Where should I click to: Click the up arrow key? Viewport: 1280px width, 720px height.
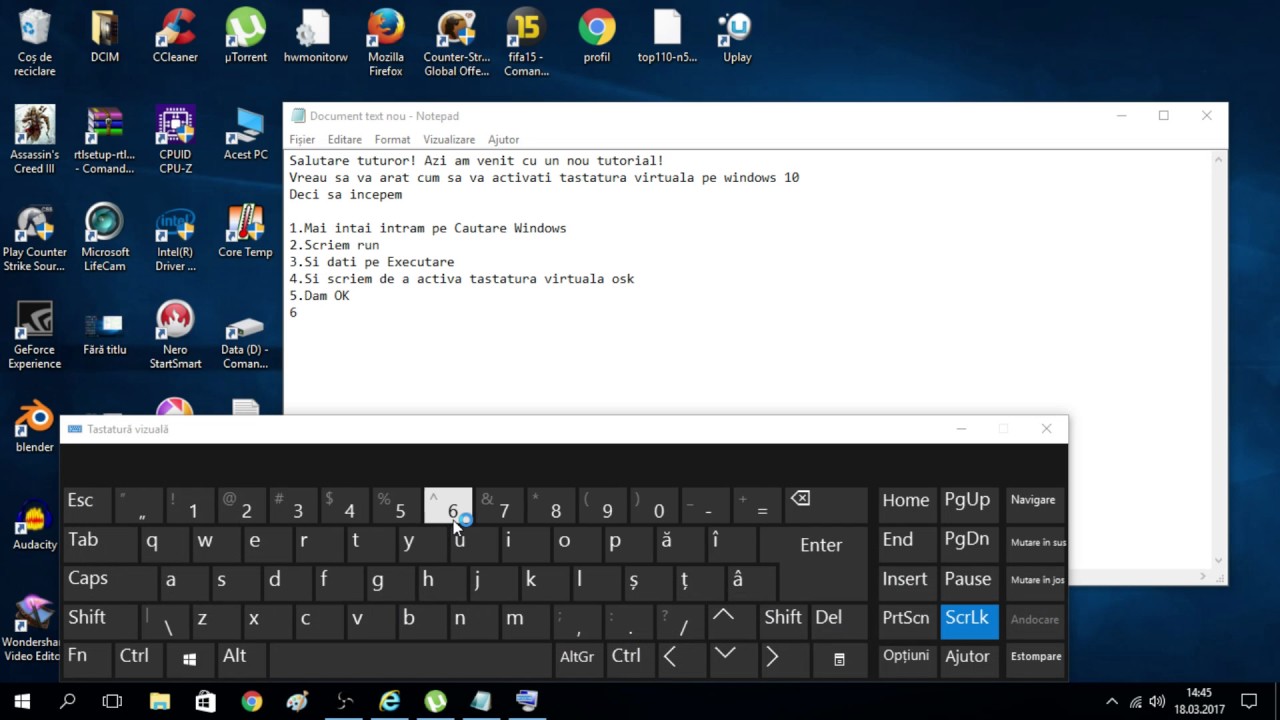click(x=731, y=622)
